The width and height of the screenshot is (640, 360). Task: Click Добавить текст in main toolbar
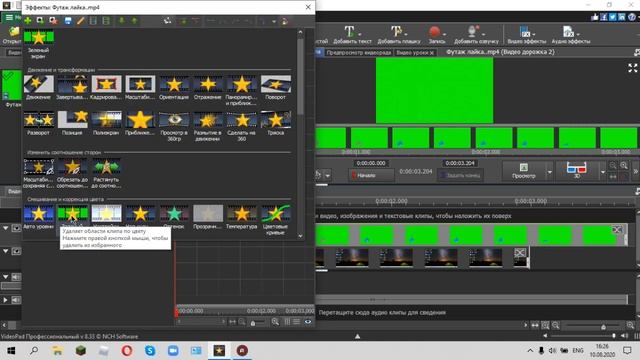[352, 35]
